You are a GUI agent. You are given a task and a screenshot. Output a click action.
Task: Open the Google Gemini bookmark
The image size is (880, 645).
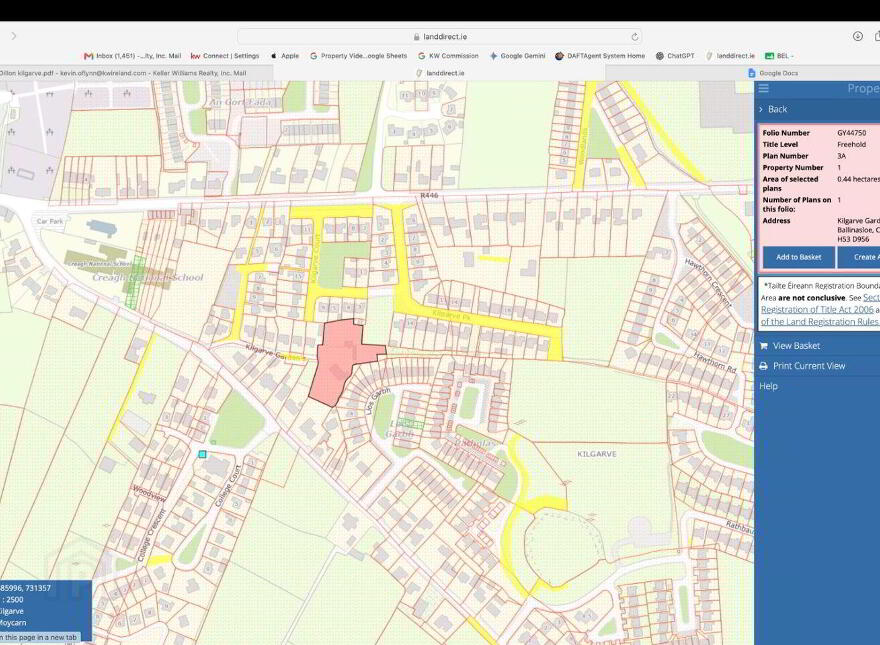[517, 56]
